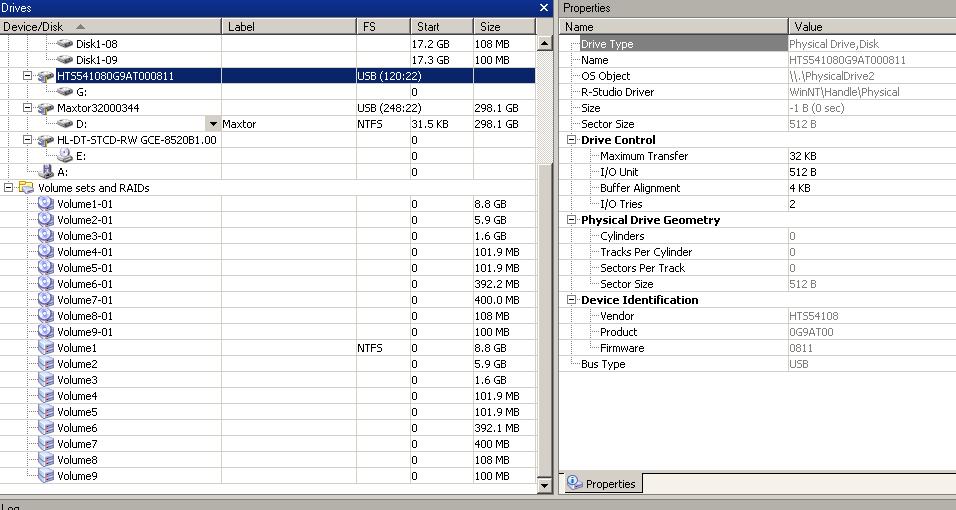Select the G: partition icon
Viewport: 956px width, 510px height.
pyautogui.click(x=65, y=92)
